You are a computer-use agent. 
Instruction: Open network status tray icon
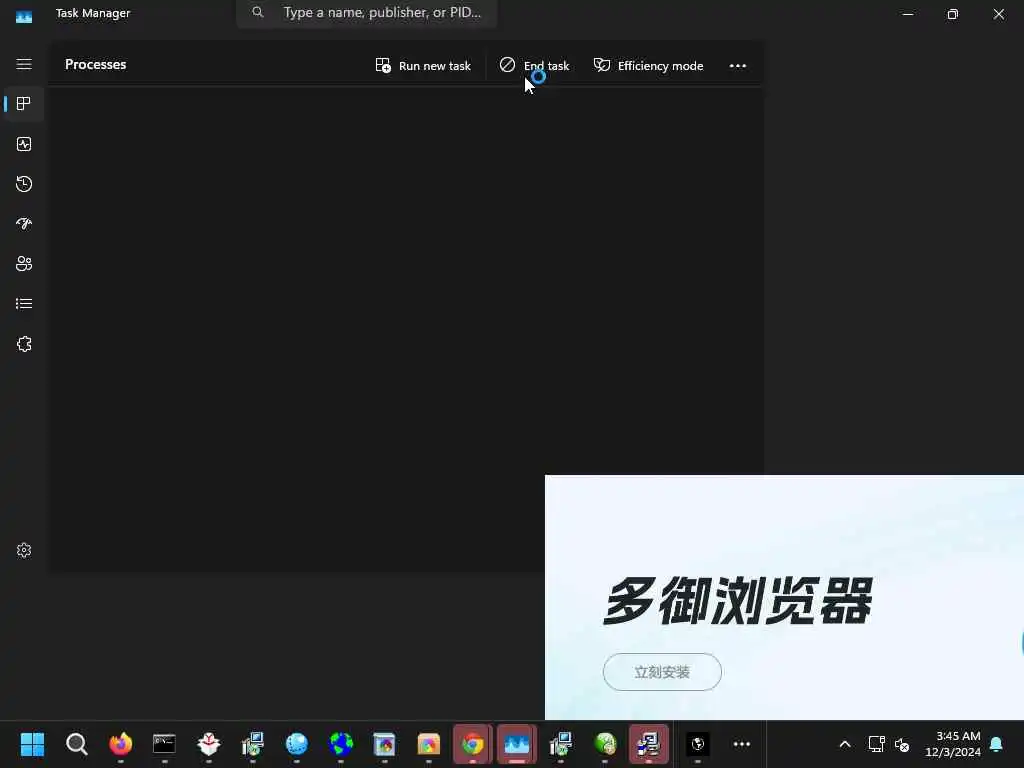click(876, 744)
